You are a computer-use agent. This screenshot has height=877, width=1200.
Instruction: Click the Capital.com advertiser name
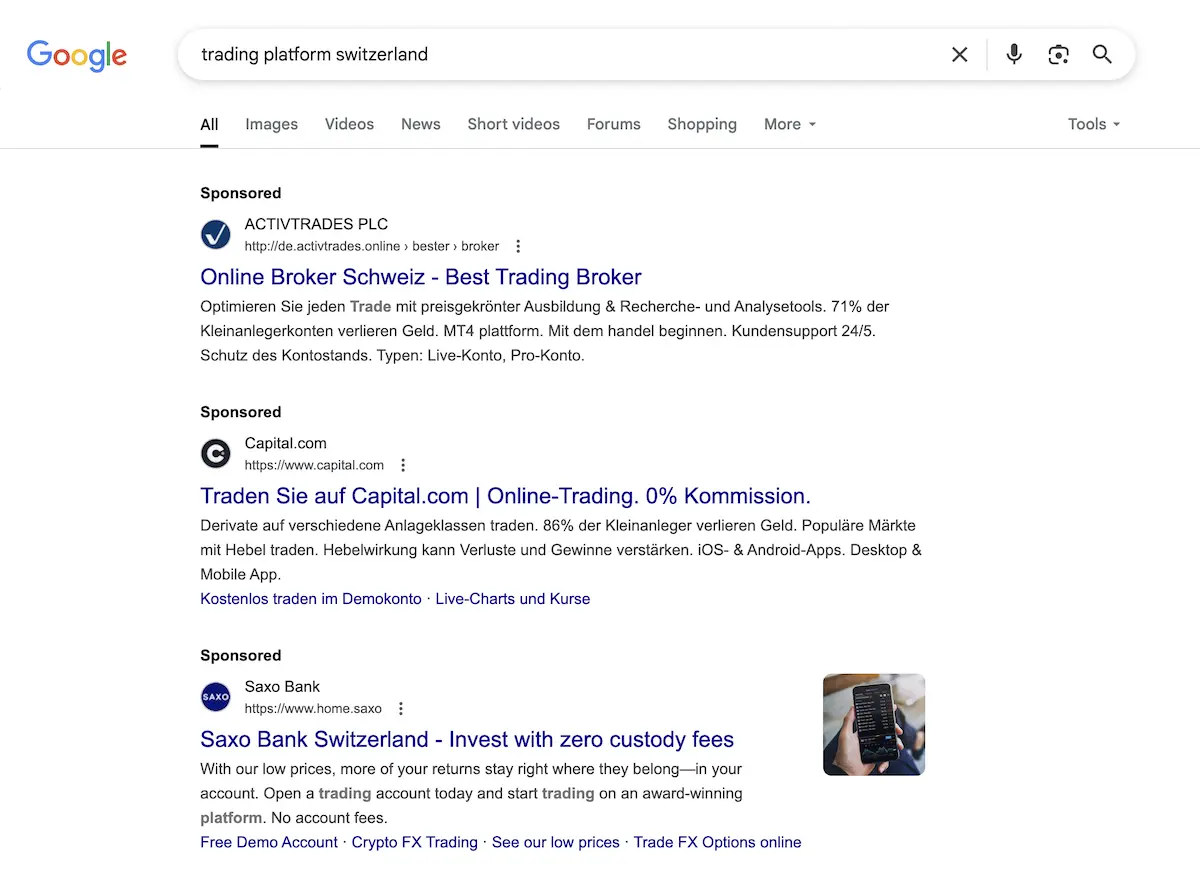click(286, 443)
